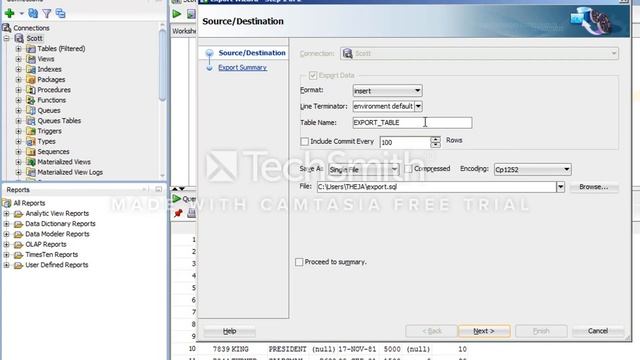Screen dimensions: 640x360
Task: Click the File path input field
Action: pos(436,187)
